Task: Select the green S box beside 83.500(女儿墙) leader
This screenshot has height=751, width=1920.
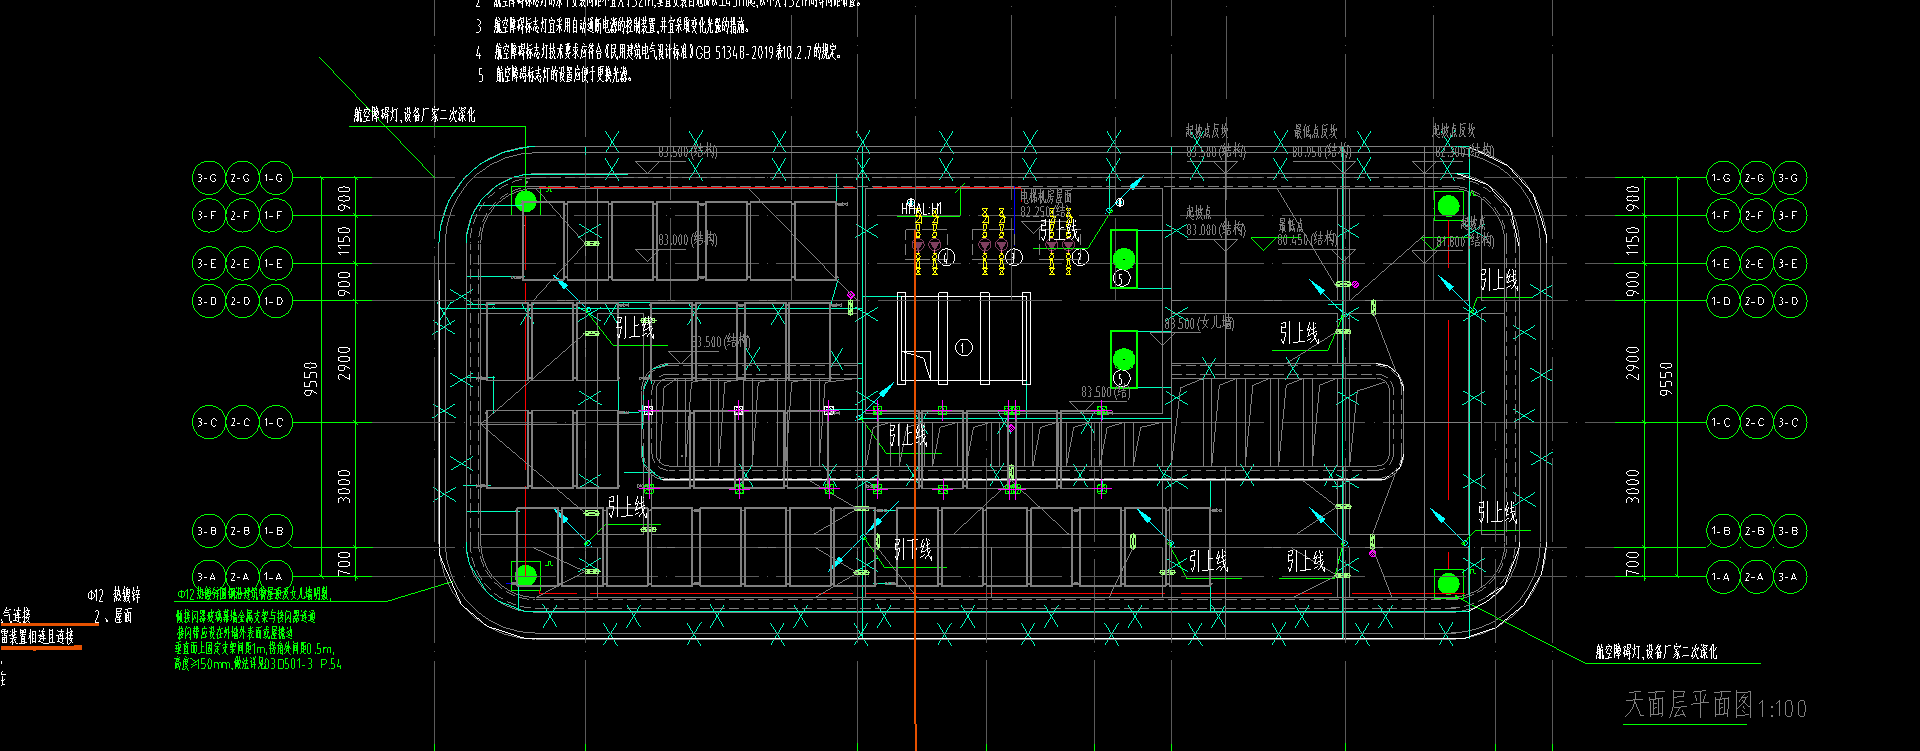Action: click(x=1124, y=359)
